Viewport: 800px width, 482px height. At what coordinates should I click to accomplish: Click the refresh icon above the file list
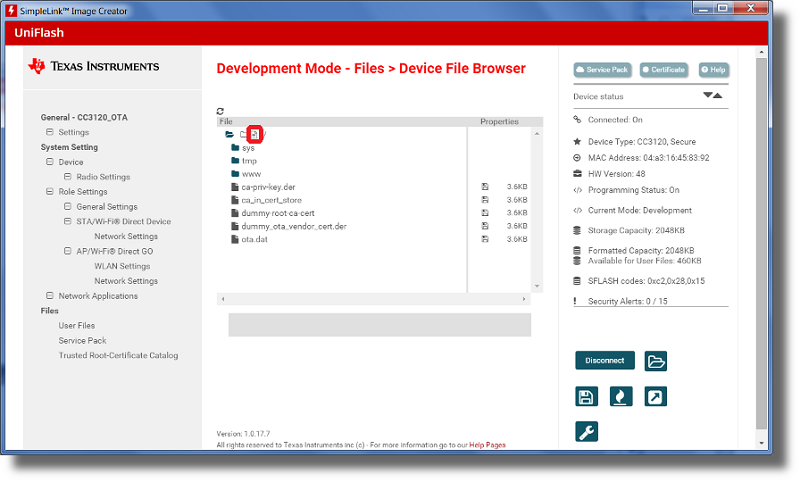220,111
